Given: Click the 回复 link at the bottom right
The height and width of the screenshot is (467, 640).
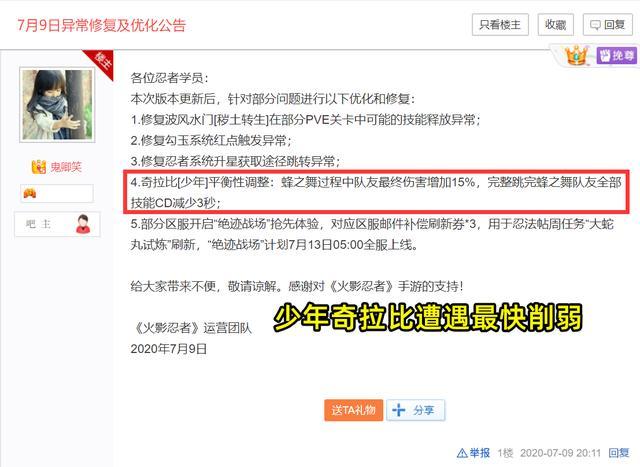Looking at the screenshot, I should 619,453.
